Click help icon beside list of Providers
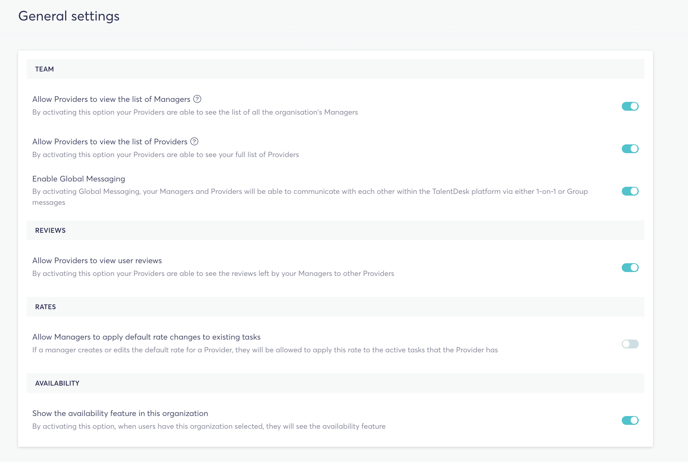 tap(194, 141)
